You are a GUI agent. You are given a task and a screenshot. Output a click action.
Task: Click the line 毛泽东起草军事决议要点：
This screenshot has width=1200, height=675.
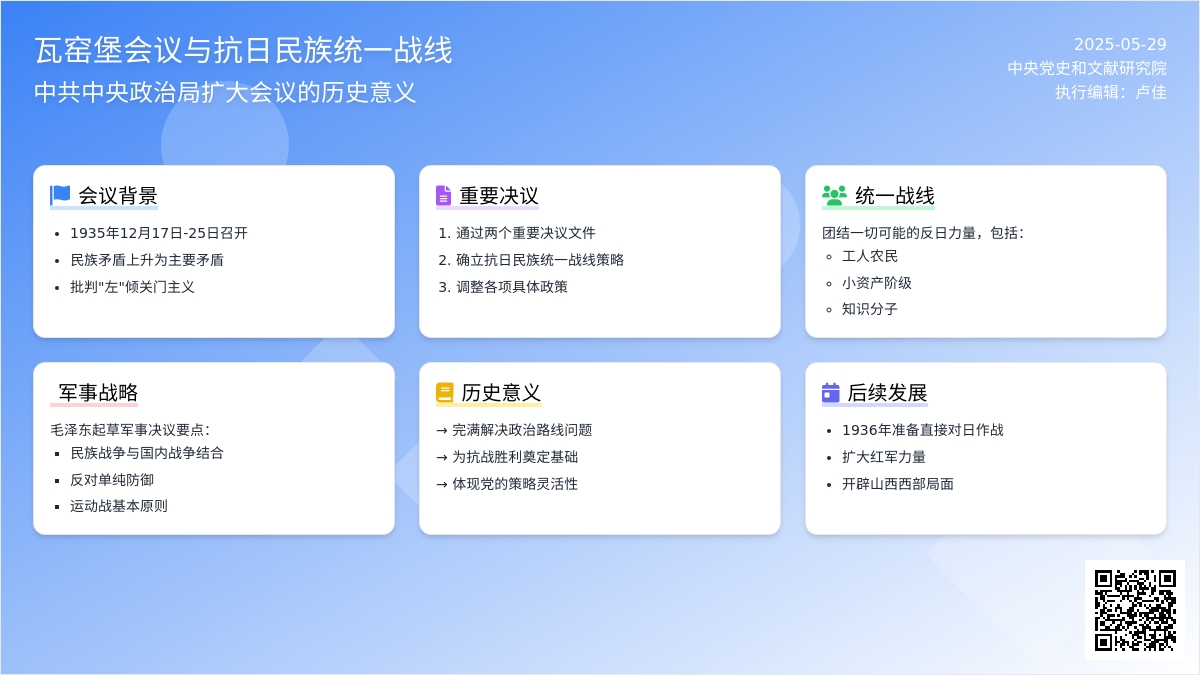[x=130, y=430]
